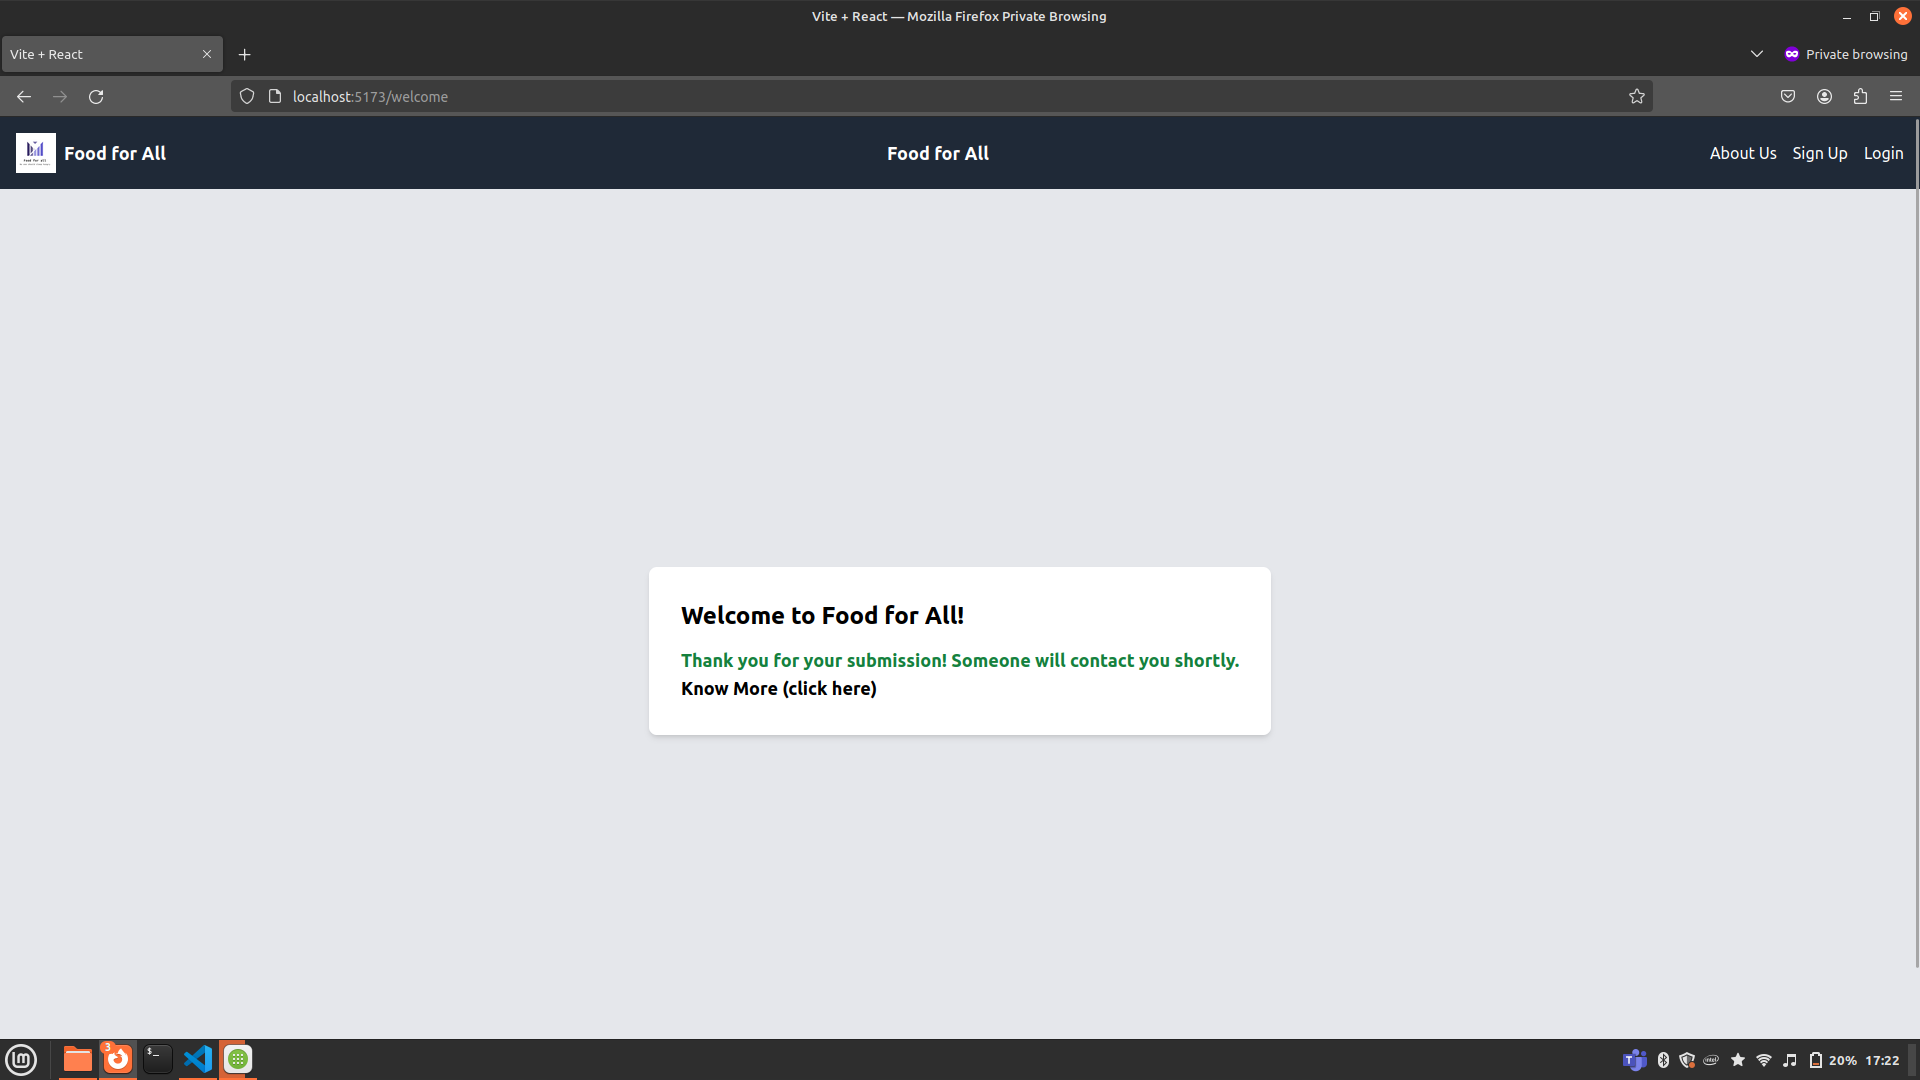Focus the localhost address bar
Screen dimensions: 1920x1080
point(900,97)
